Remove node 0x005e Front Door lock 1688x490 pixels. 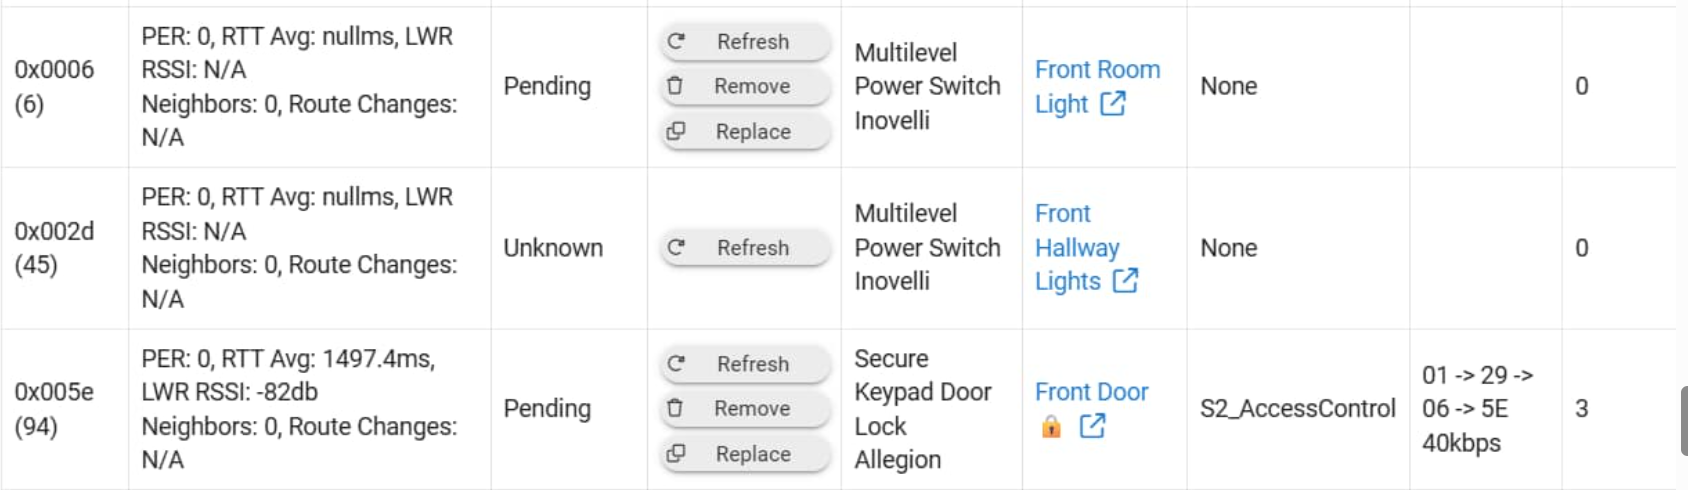(745, 409)
